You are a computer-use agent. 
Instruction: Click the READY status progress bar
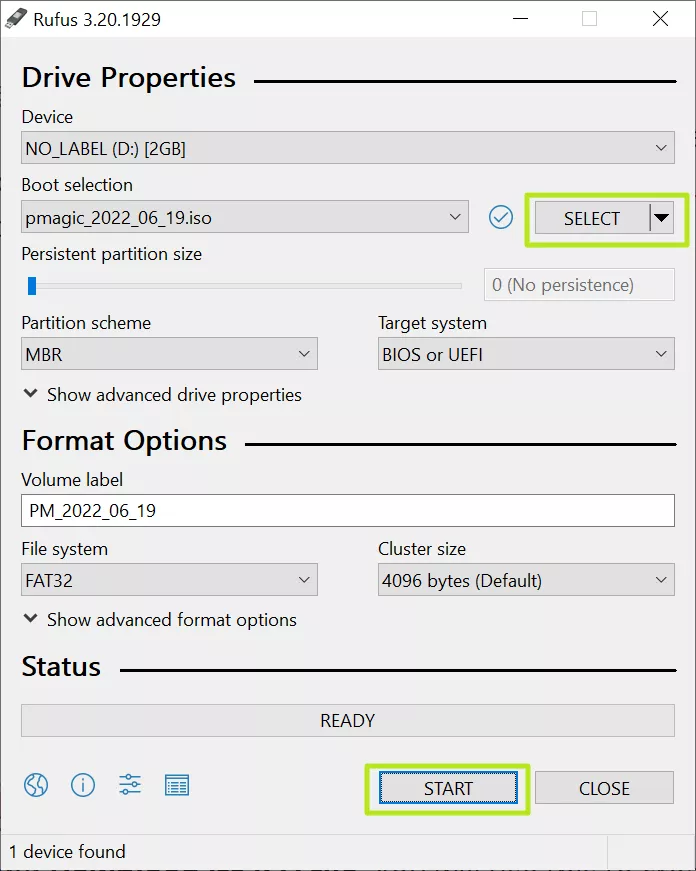tap(348, 720)
